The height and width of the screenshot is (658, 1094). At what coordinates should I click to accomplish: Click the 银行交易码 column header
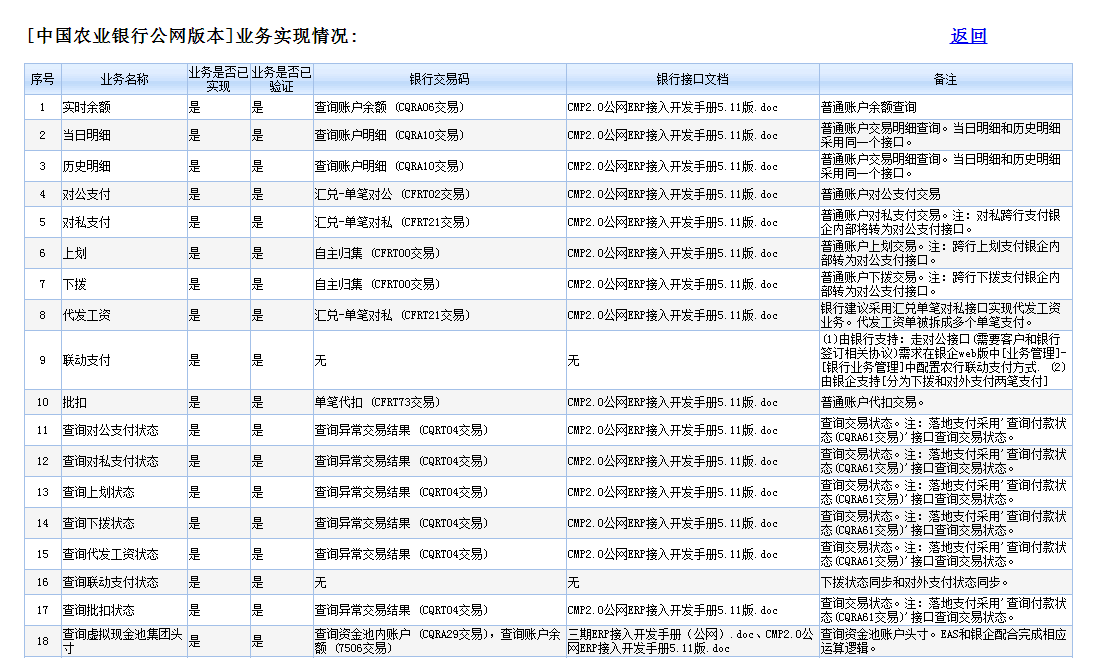tap(439, 79)
